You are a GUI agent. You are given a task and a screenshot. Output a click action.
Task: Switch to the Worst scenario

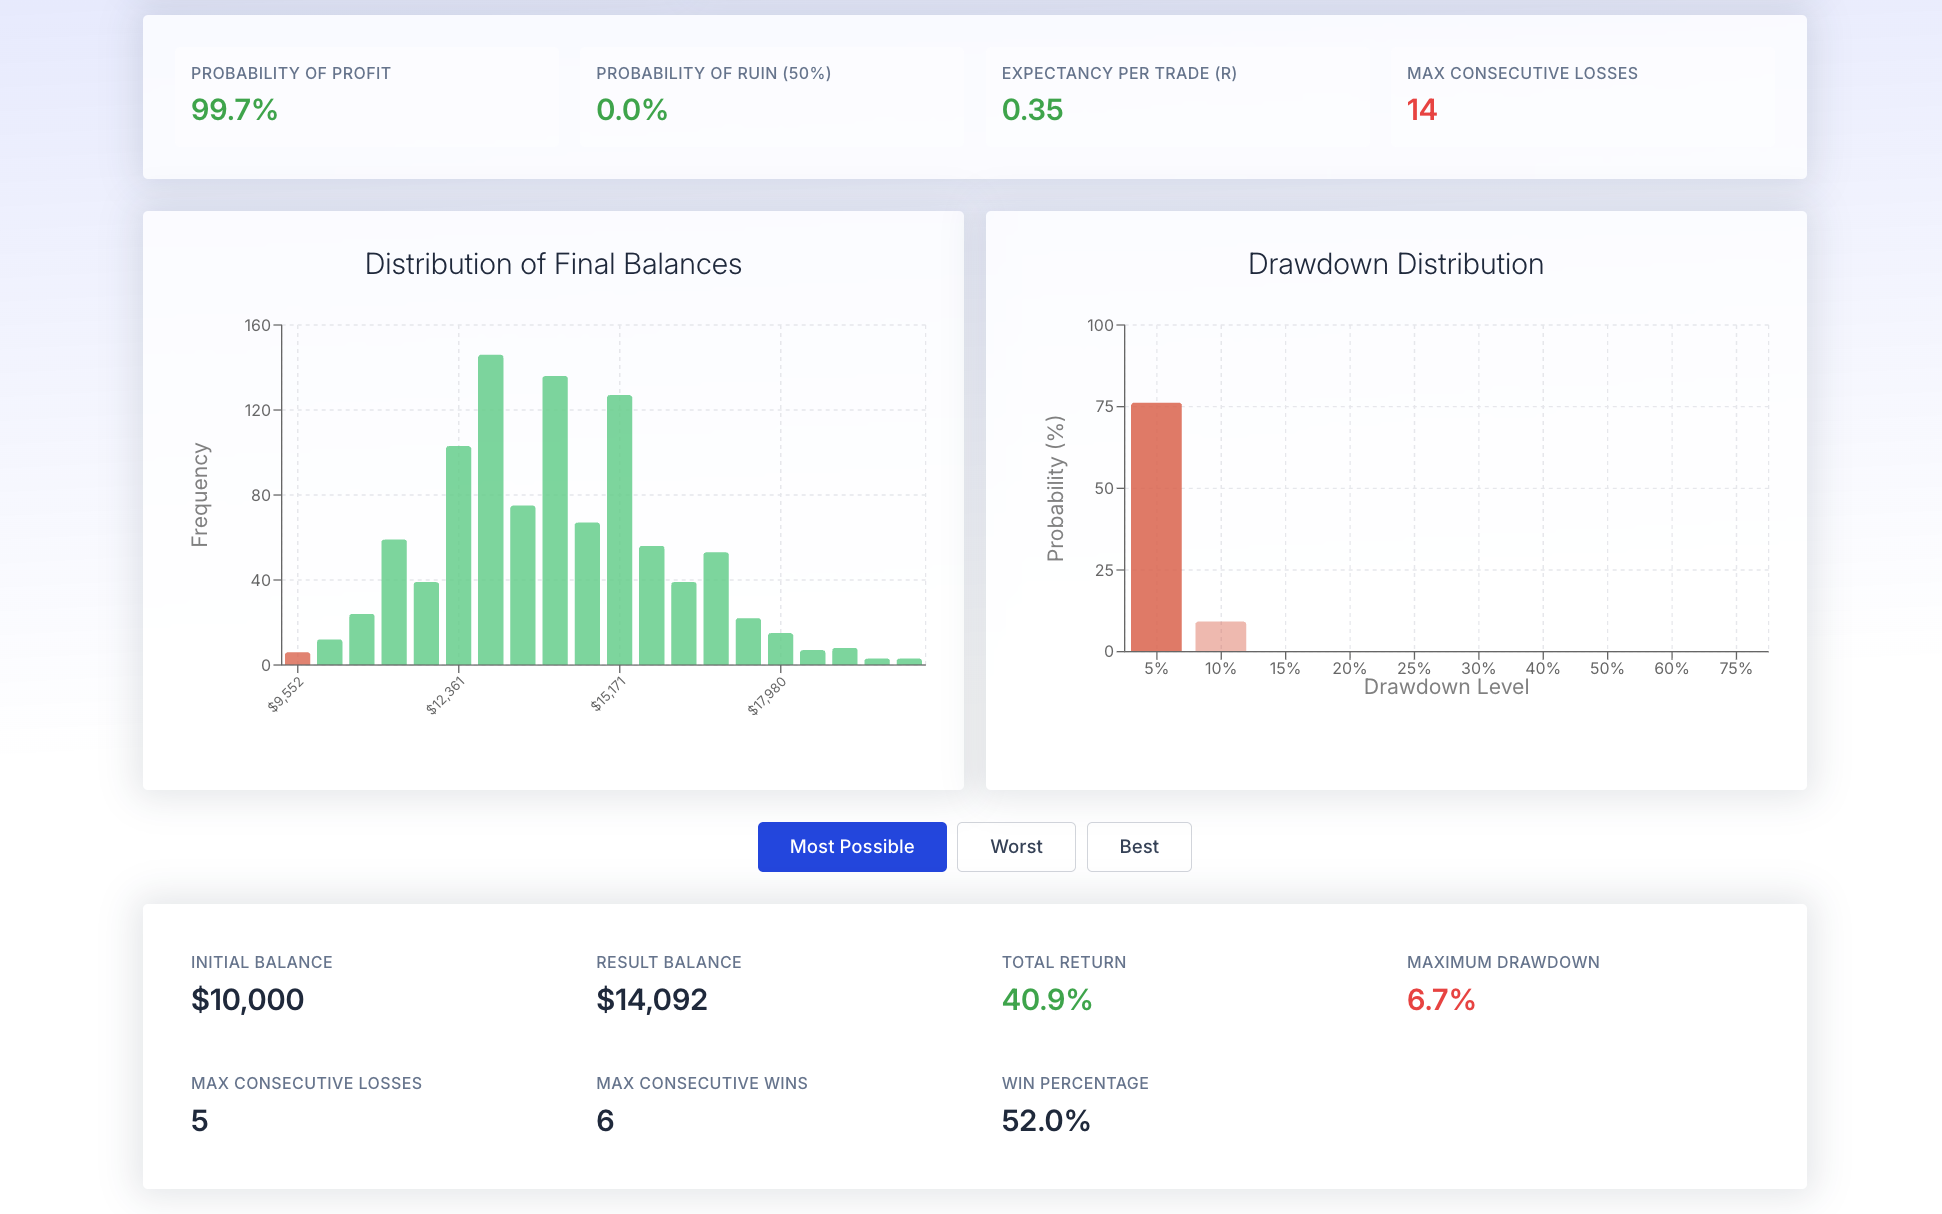click(1016, 847)
